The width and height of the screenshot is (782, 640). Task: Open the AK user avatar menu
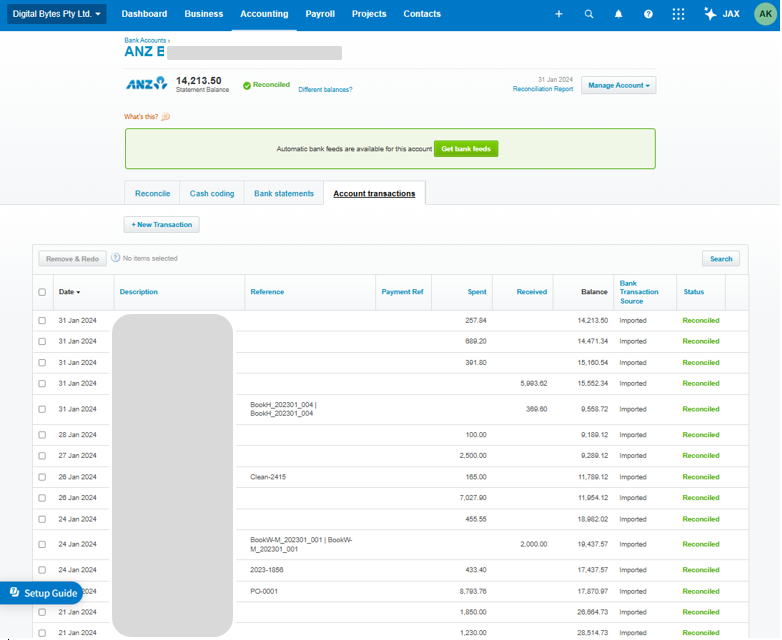(766, 14)
